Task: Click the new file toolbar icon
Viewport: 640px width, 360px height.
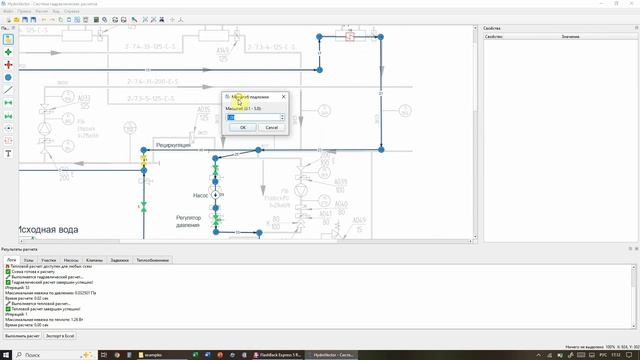Action: [9, 20]
